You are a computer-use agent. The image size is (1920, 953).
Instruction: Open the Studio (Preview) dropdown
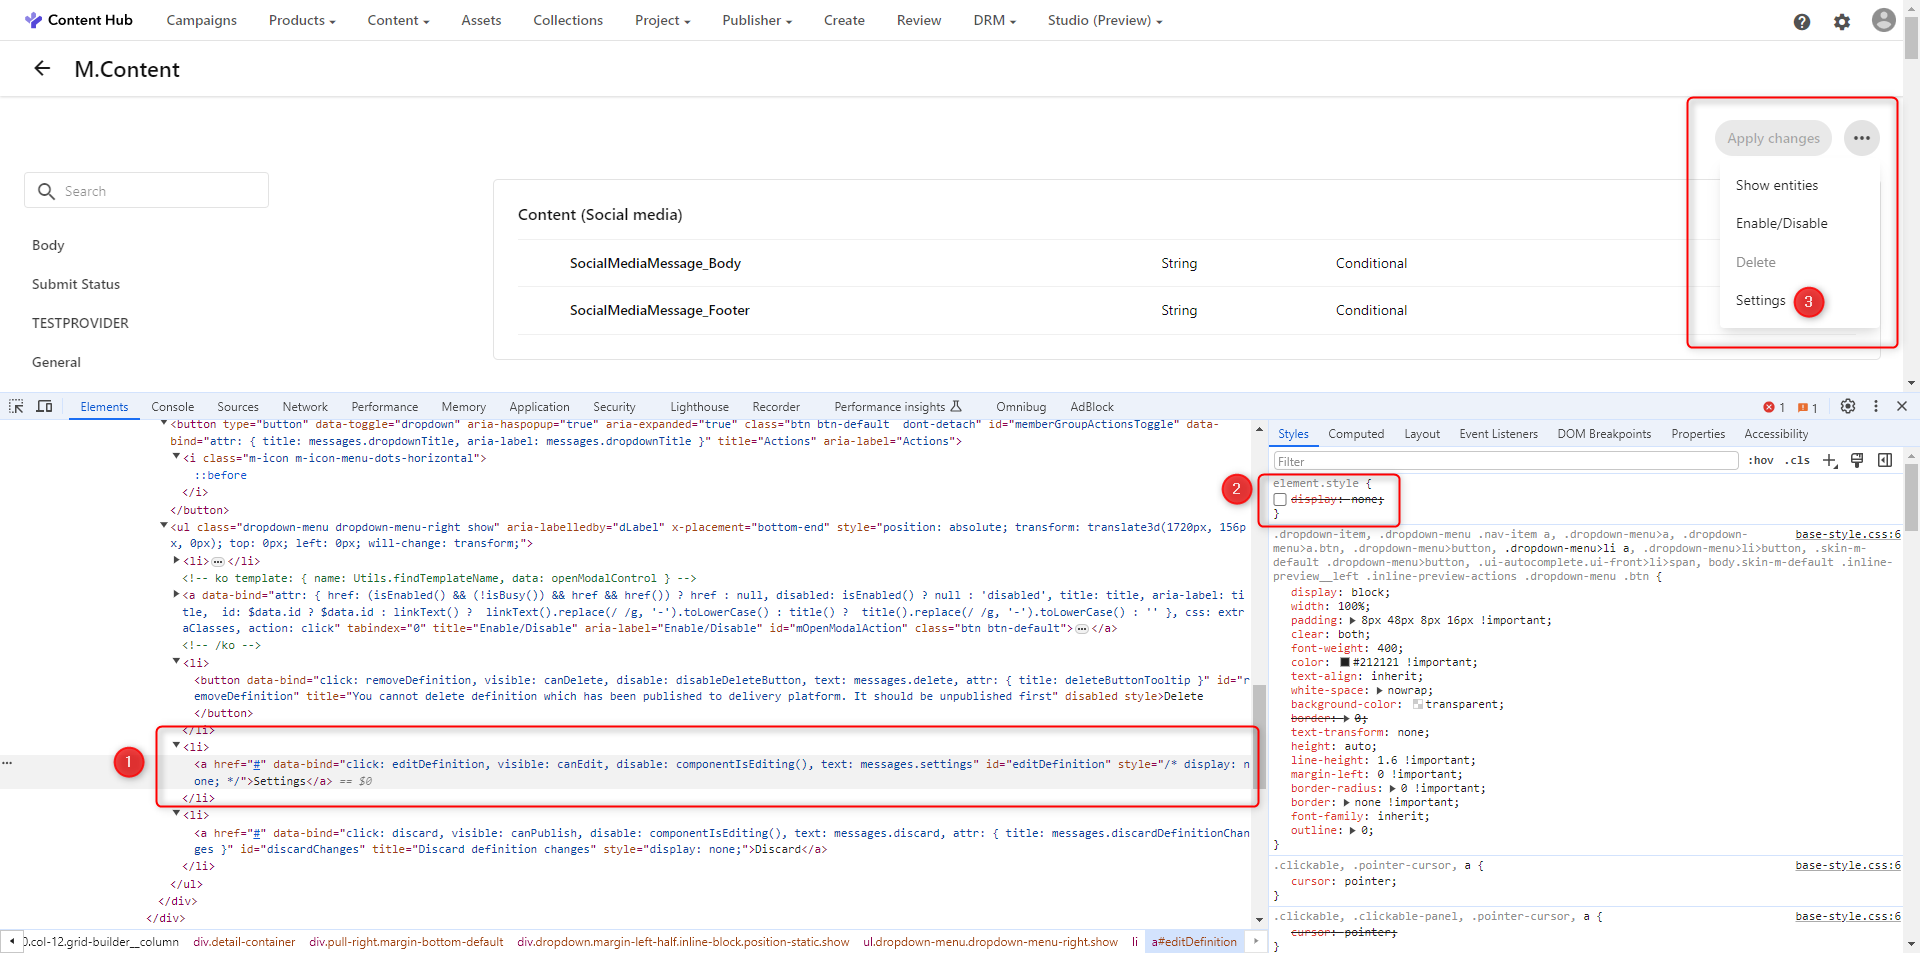(1105, 20)
